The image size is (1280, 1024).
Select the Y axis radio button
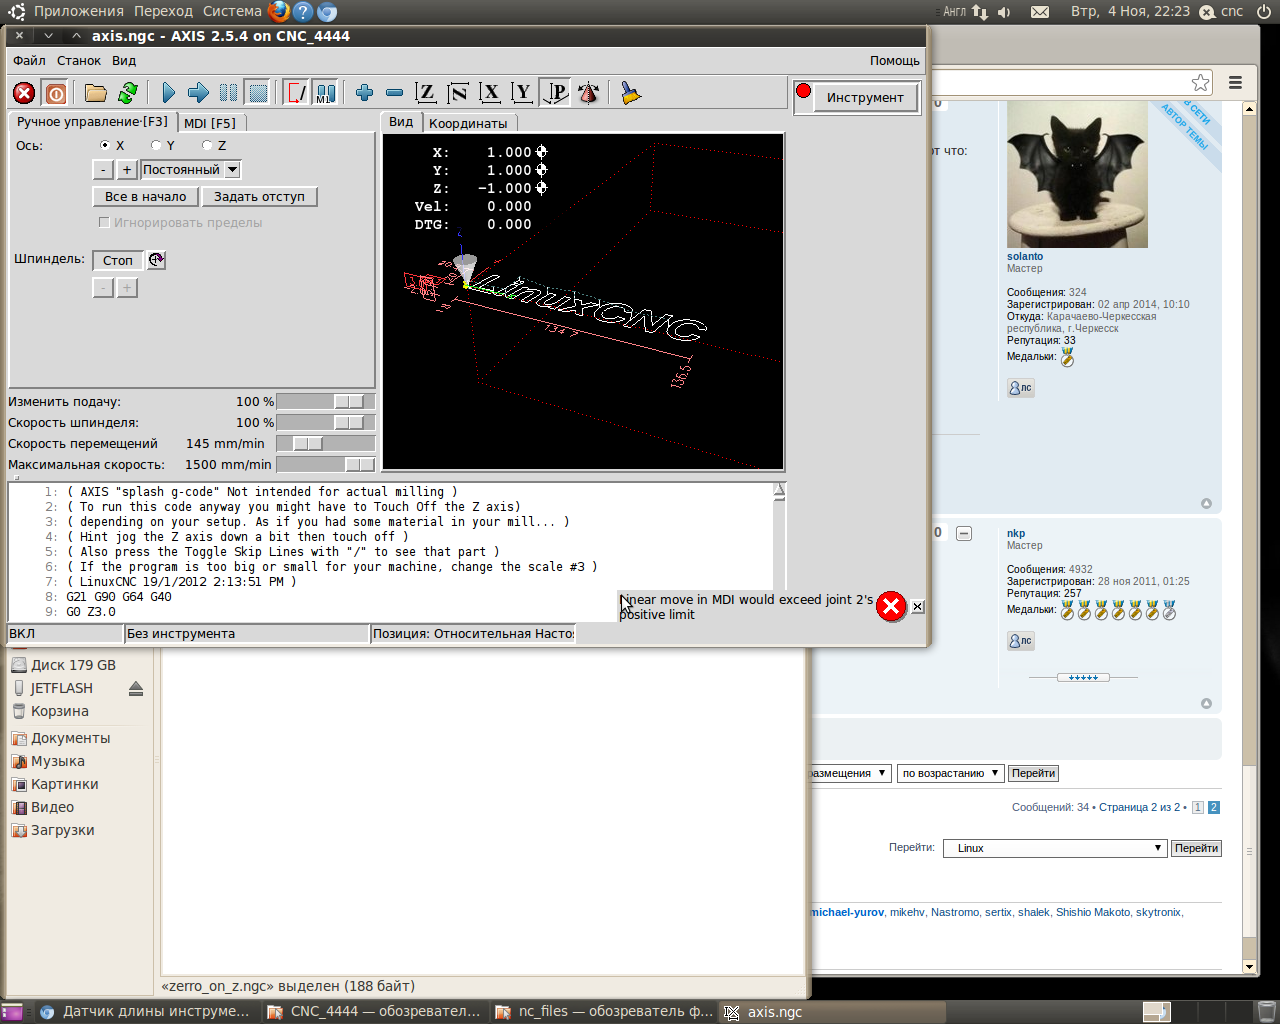pyautogui.click(x=157, y=145)
